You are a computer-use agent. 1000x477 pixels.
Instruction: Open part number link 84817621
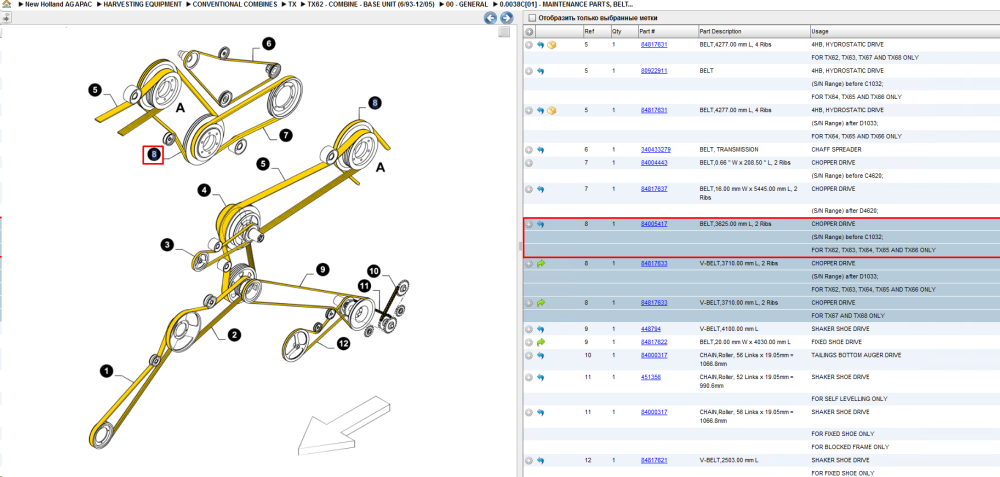(654, 460)
